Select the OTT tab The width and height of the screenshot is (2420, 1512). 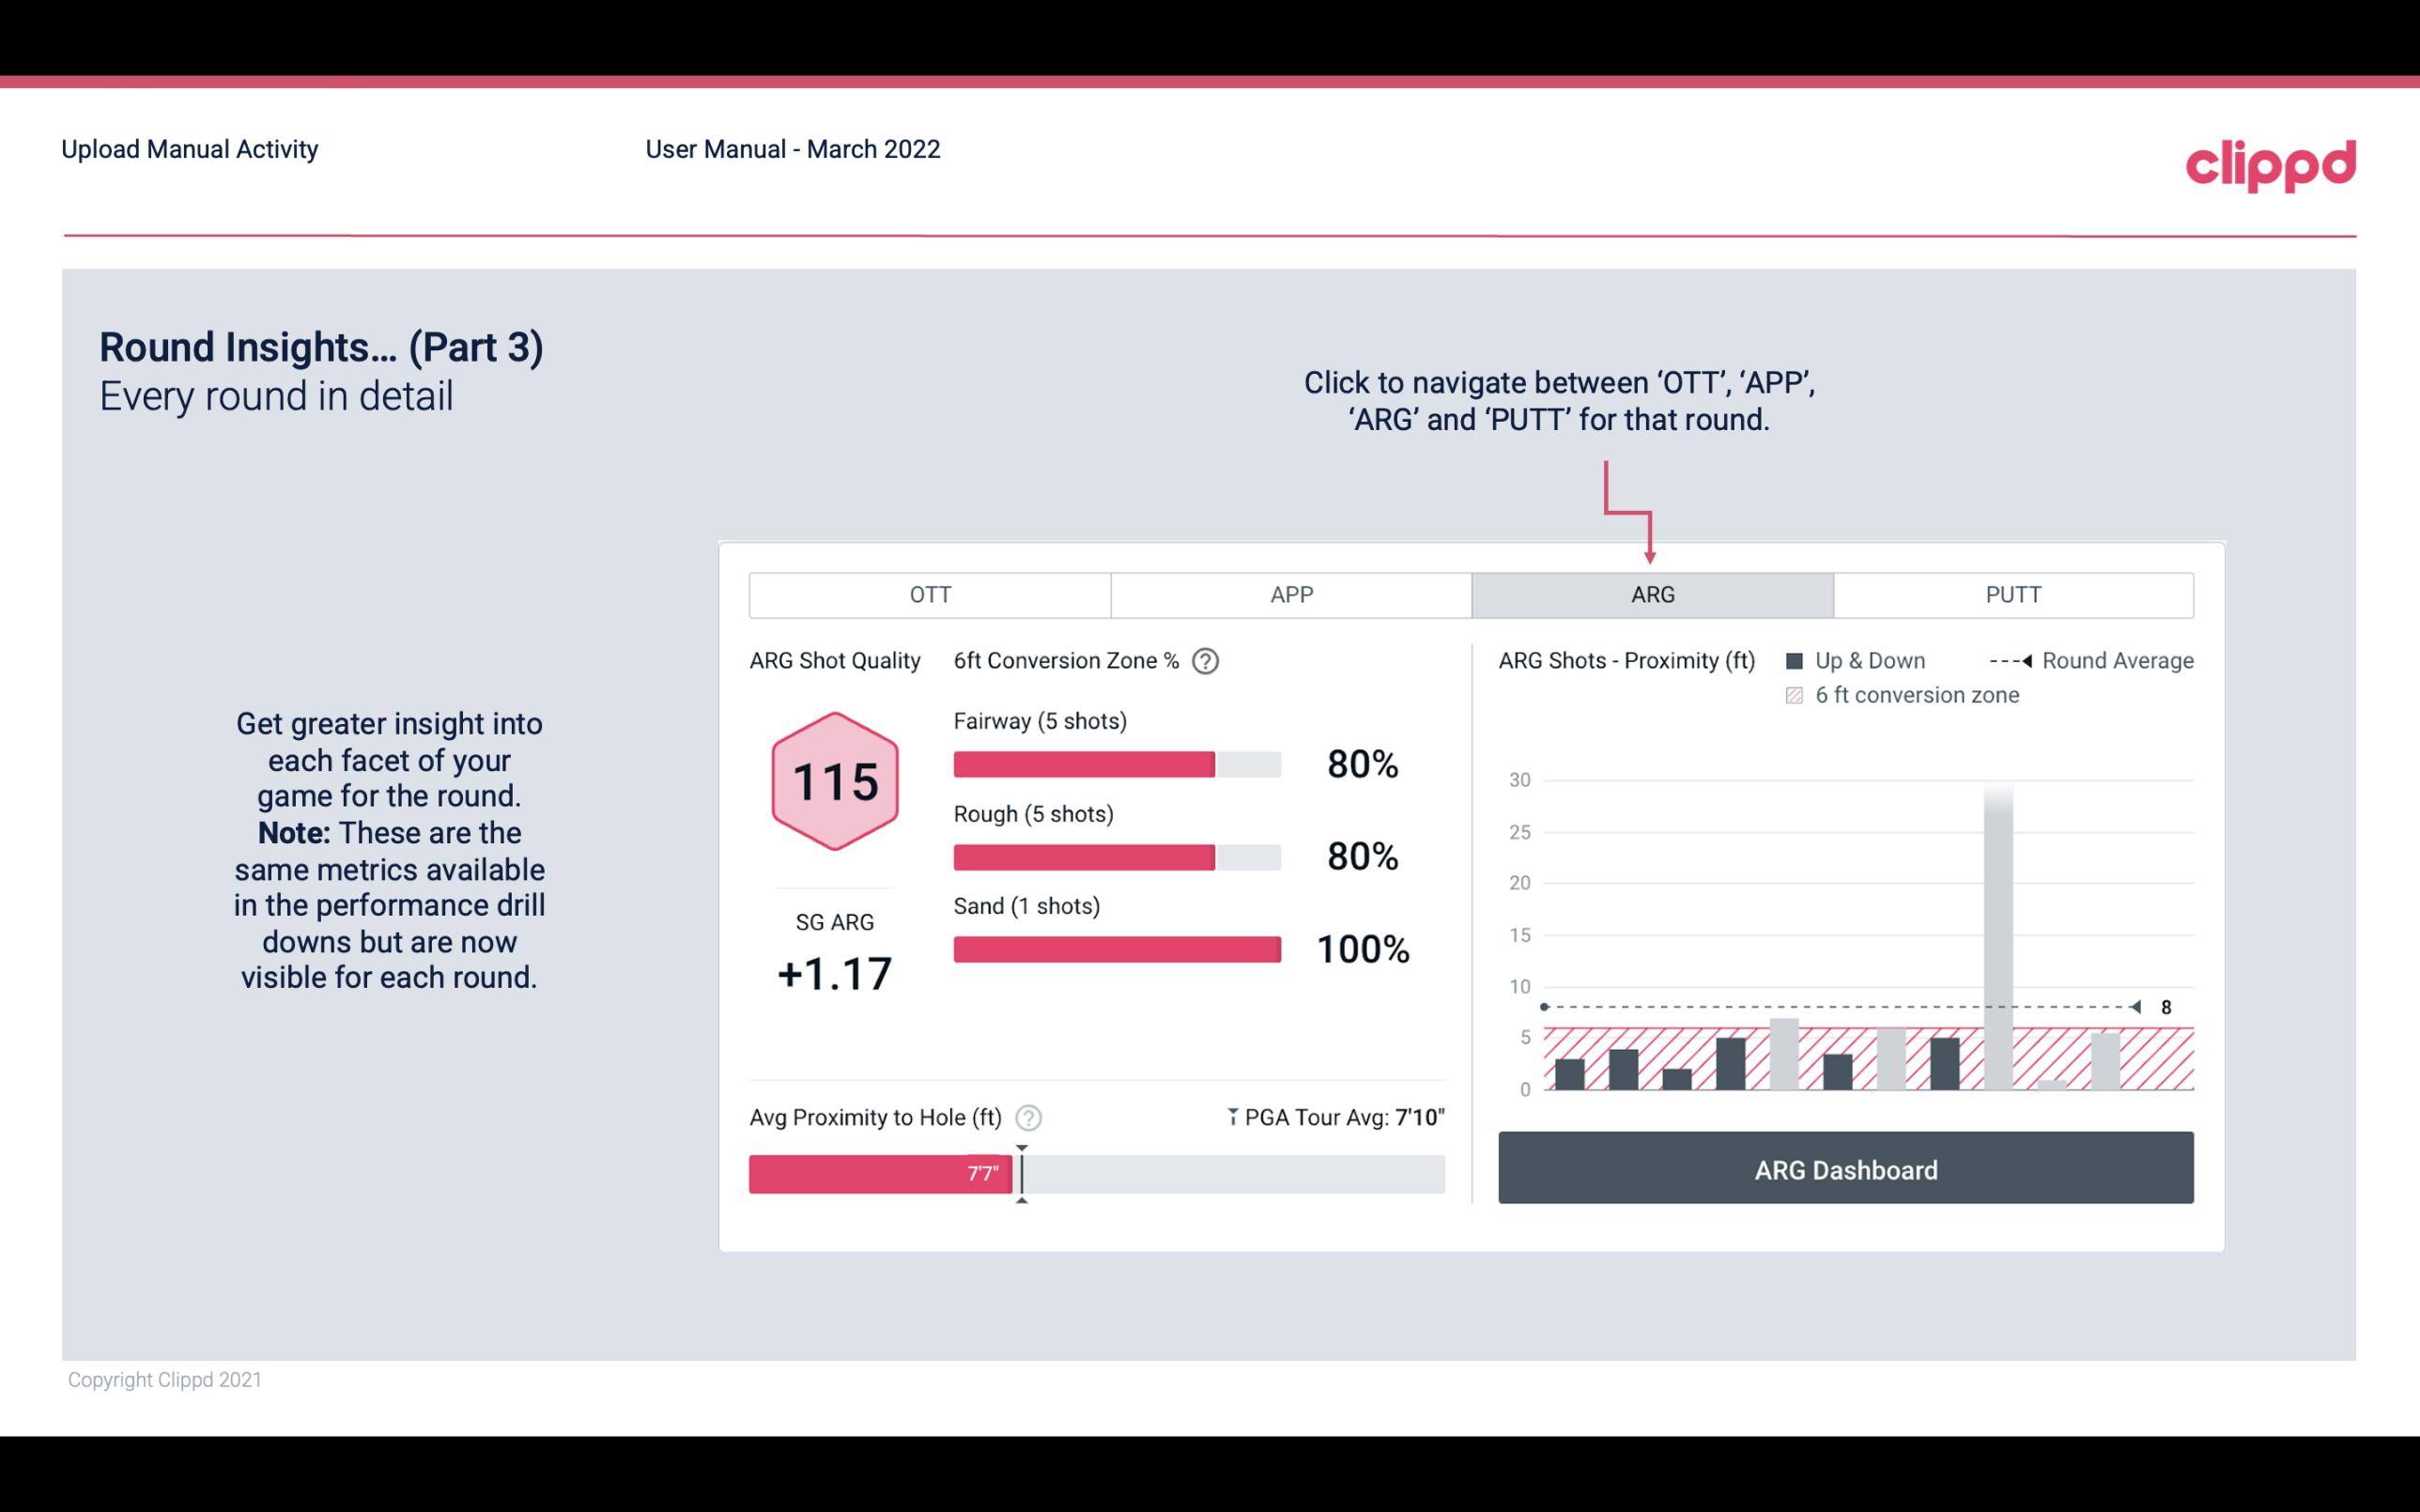pyautogui.click(x=930, y=594)
